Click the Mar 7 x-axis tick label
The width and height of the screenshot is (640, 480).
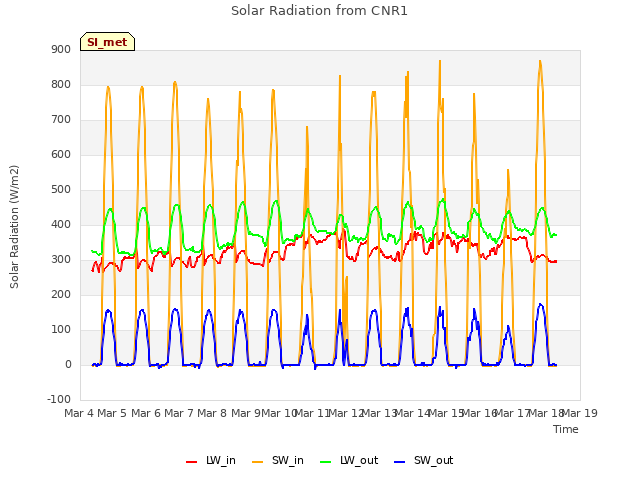point(178,413)
